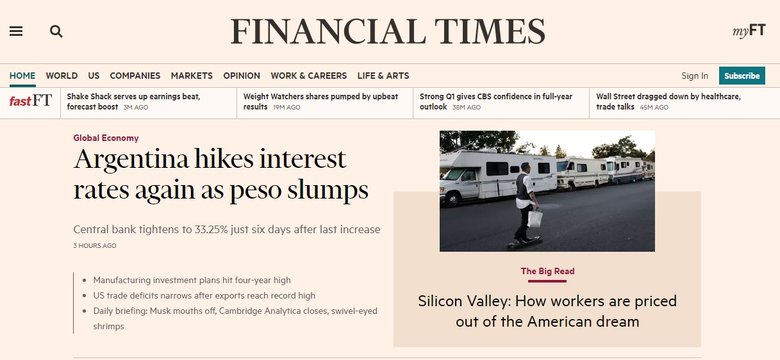
Task: Open the US trade deficits bullet link
Action: click(x=204, y=295)
